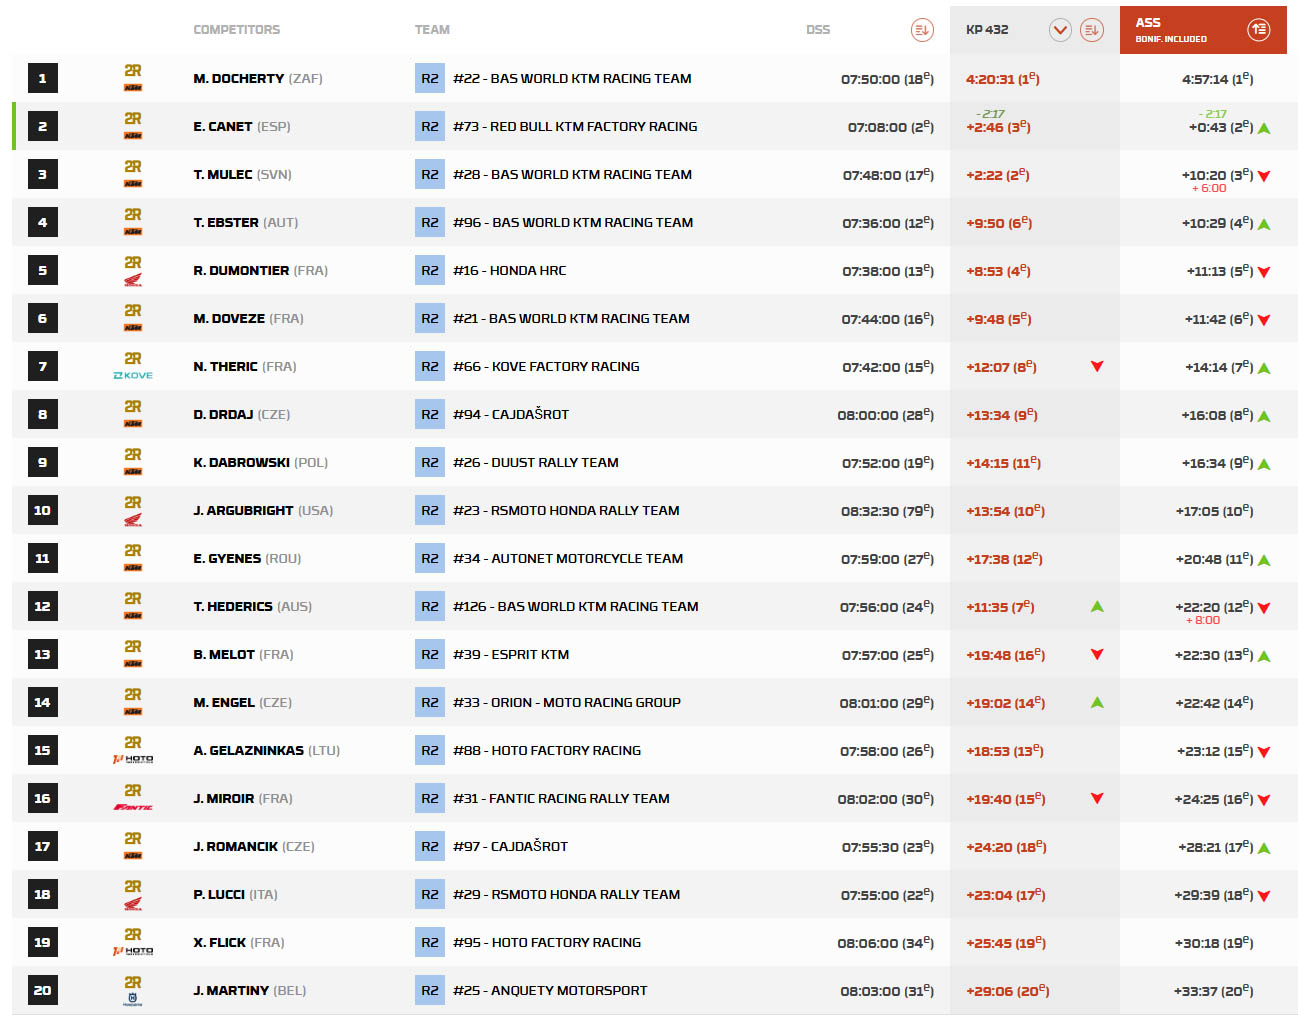Click the R2 badge for #73 Red Bull KTM
The image size is (1298, 1027).
click(x=430, y=127)
